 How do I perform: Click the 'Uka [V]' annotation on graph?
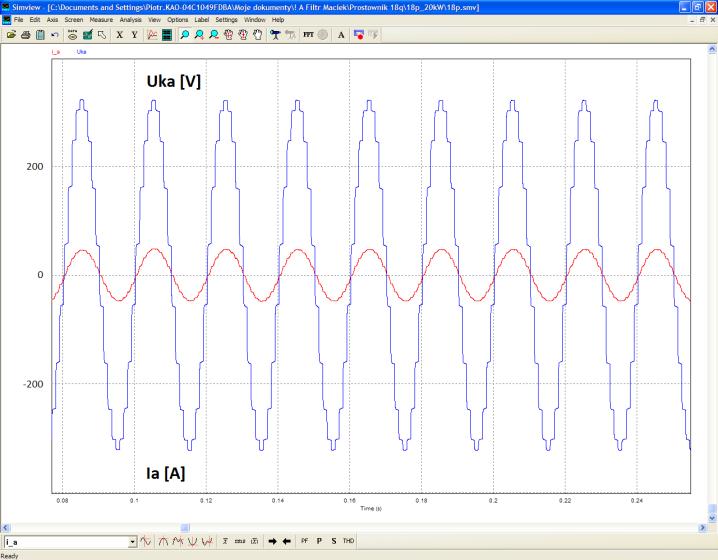(174, 82)
